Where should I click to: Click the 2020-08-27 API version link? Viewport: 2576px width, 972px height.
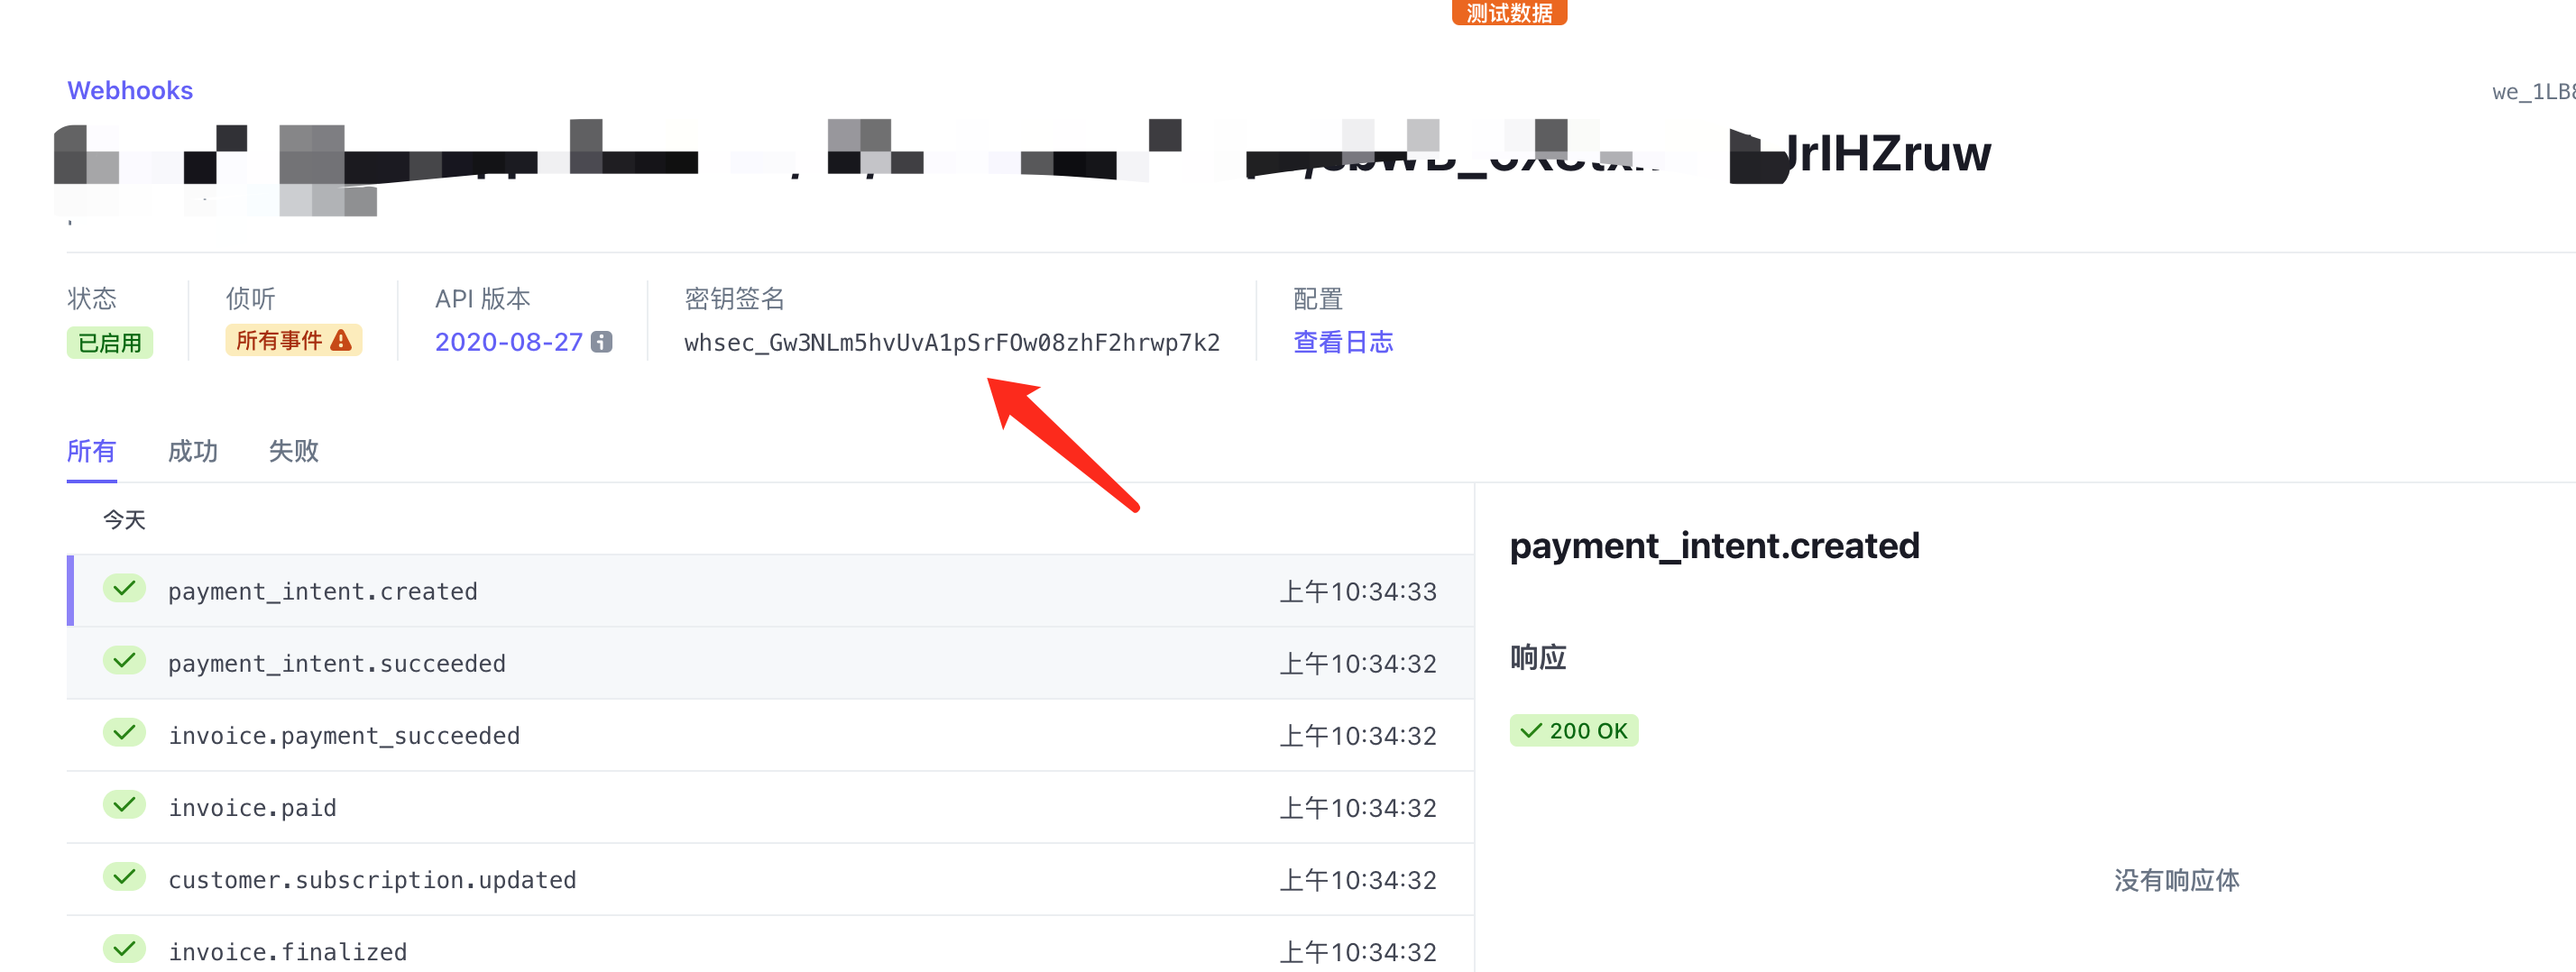click(508, 341)
